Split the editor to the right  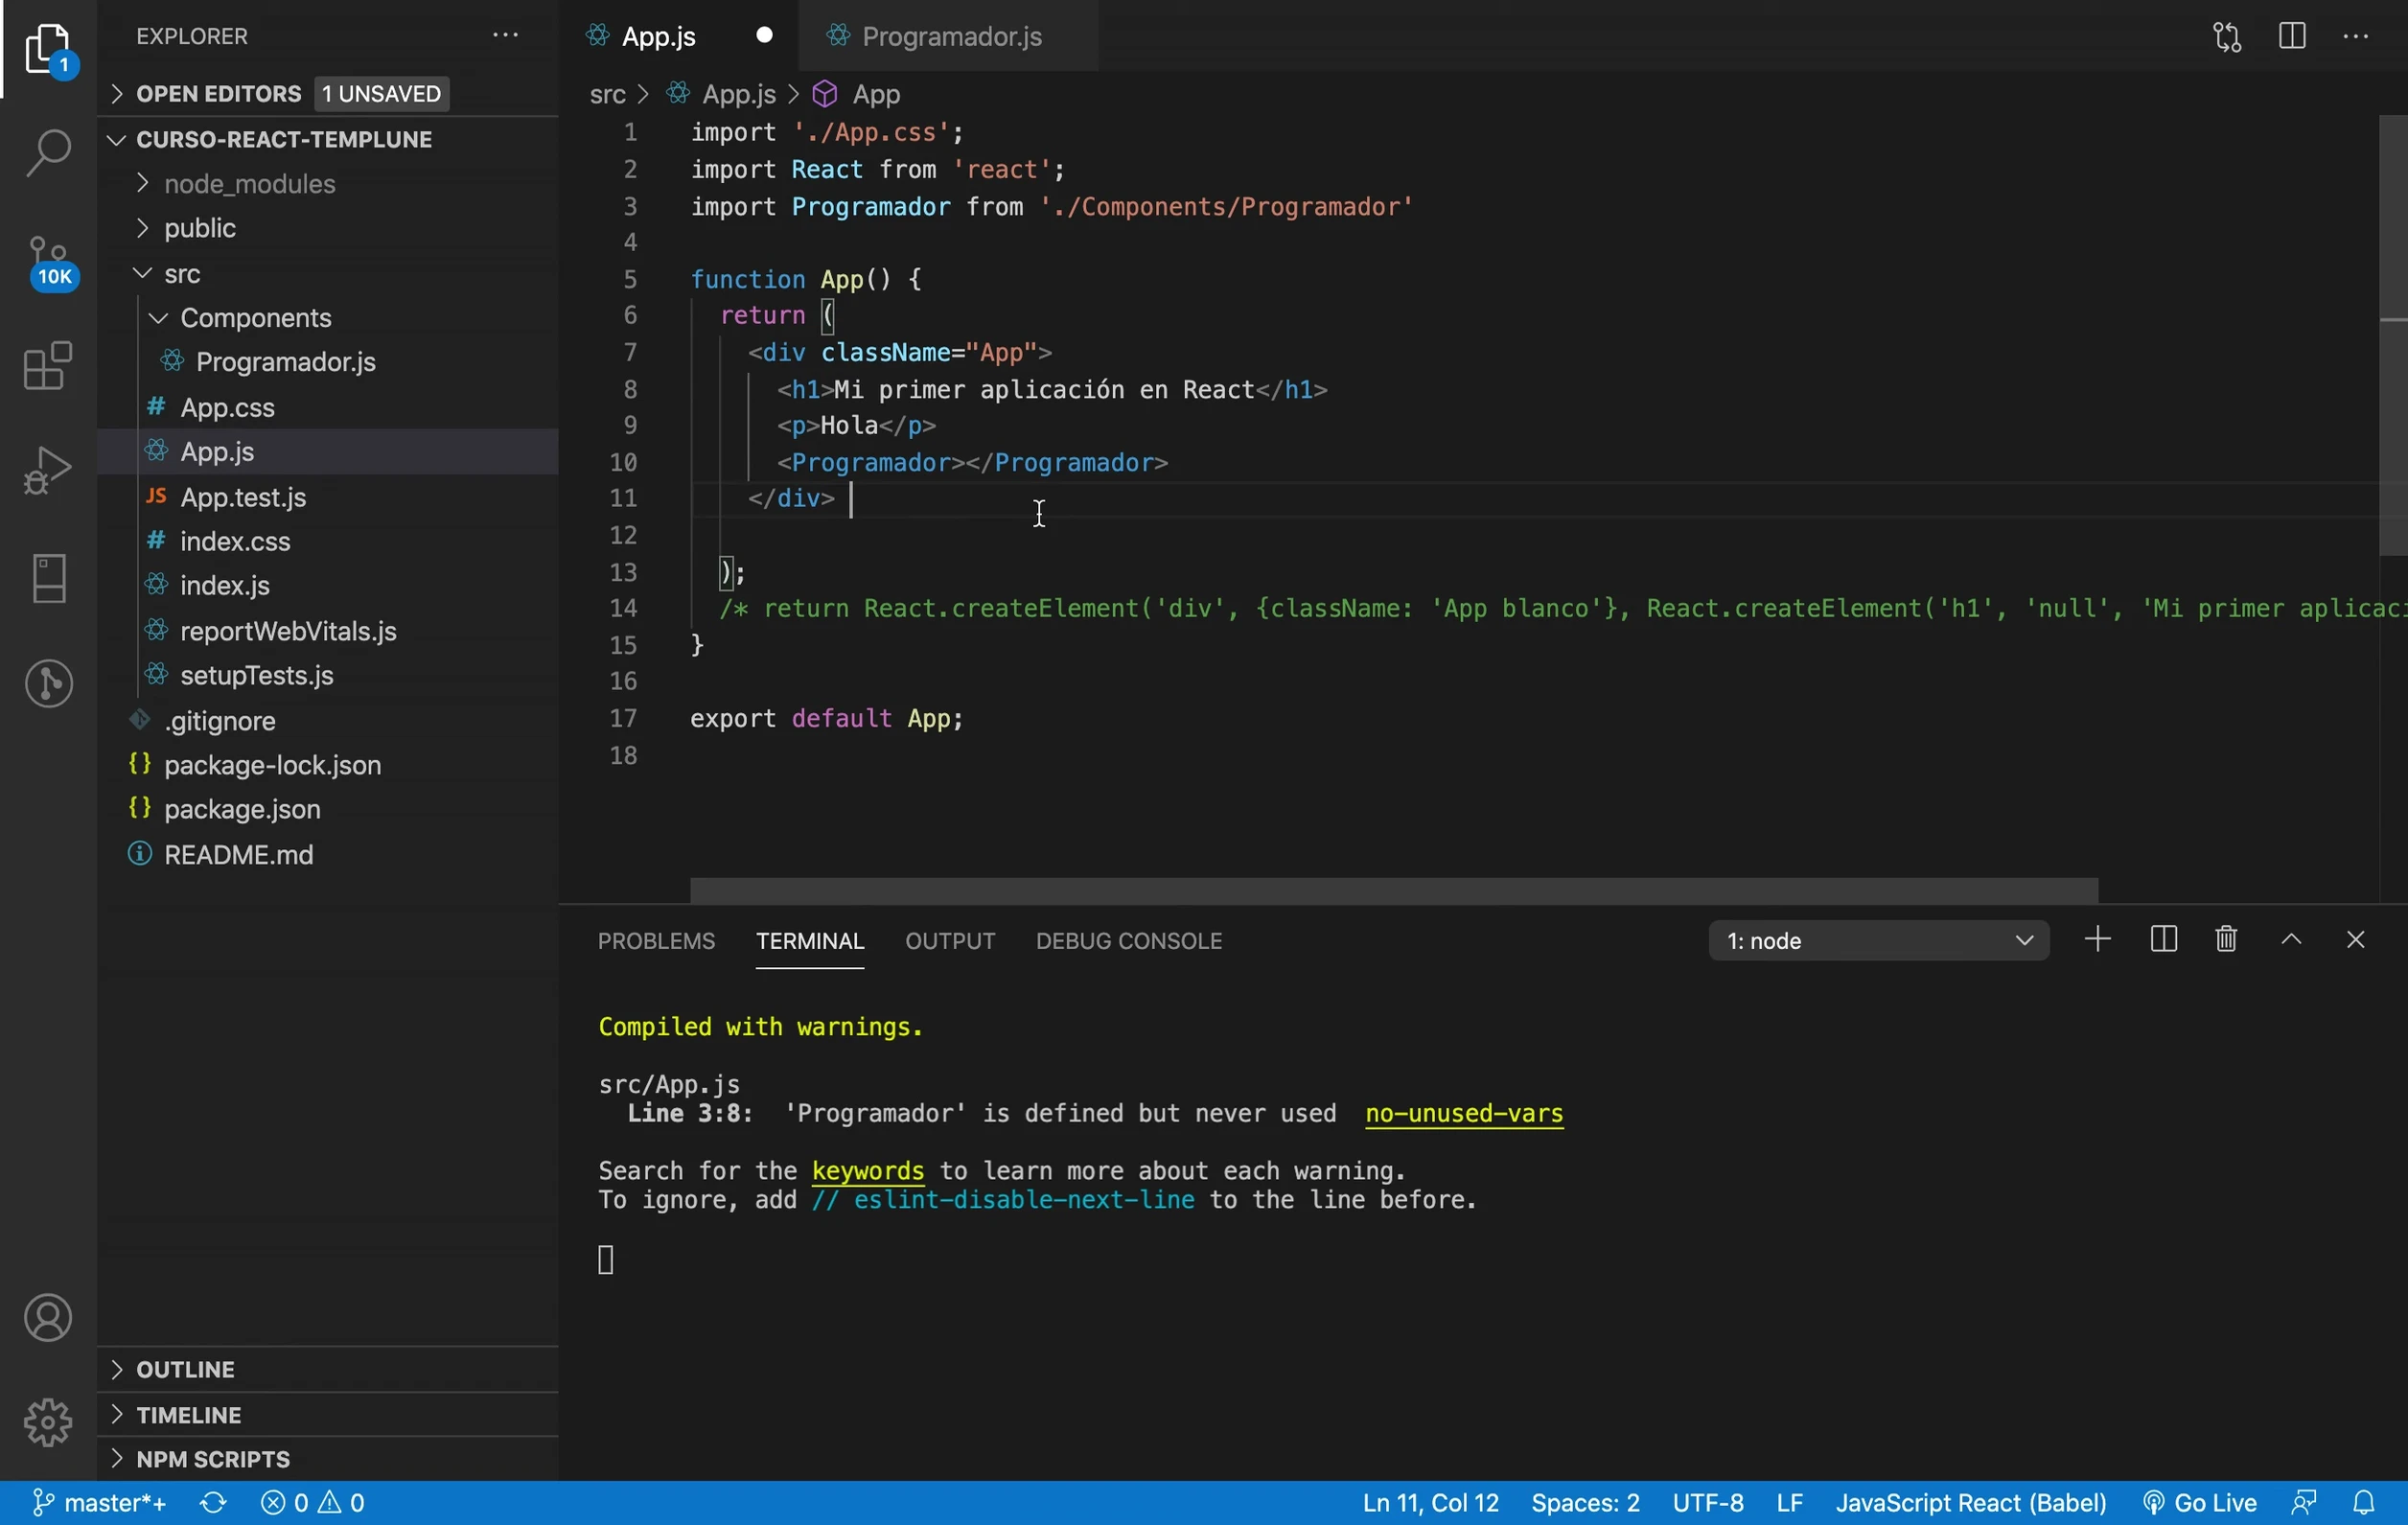coord(2292,36)
